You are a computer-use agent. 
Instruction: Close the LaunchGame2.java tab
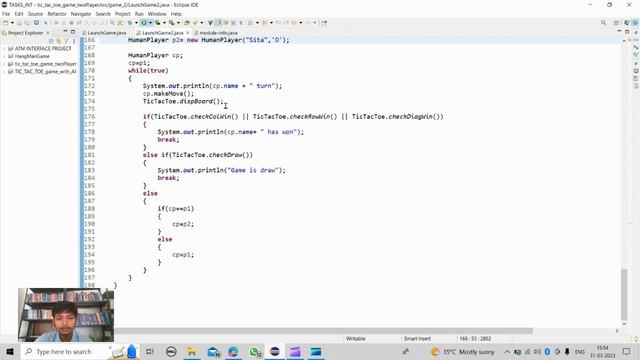(x=188, y=33)
